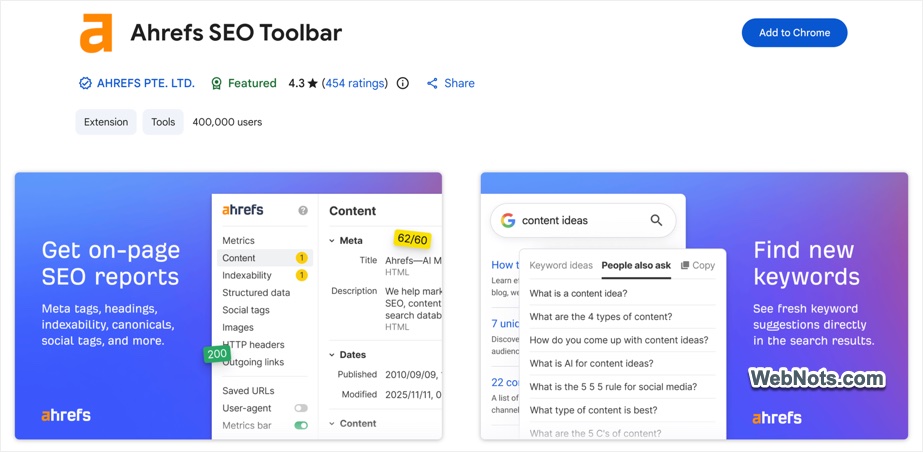Click the help question mark in Ahrefs panel
This screenshot has height=452, width=923.
click(303, 210)
